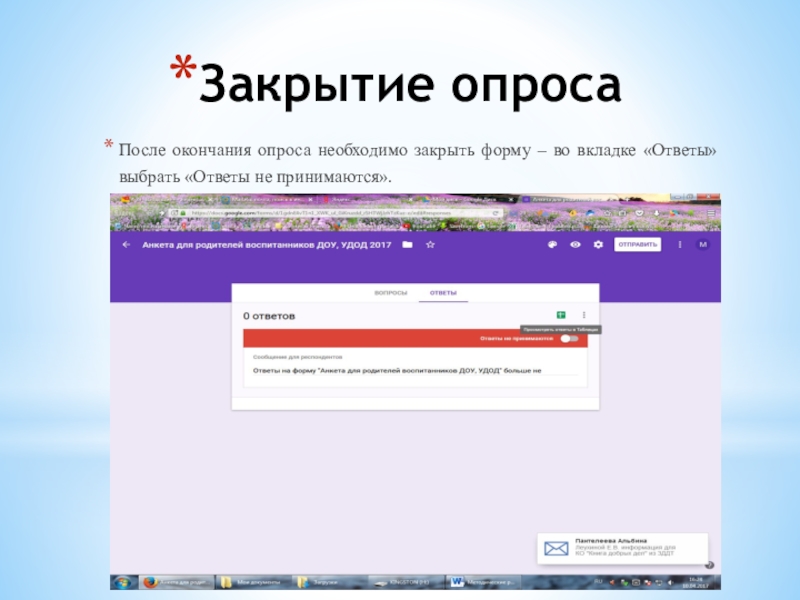Click the taskbar clock
Viewport: 800px width, 600px height.
(695, 582)
